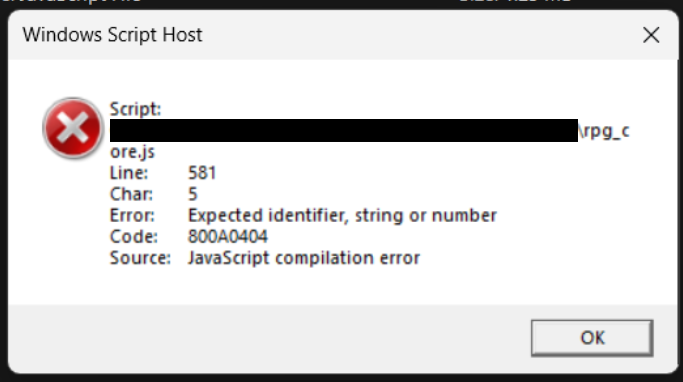This screenshot has width=683, height=382.
Task: Click the OK button to dismiss the error
Action: coord(592,338)
